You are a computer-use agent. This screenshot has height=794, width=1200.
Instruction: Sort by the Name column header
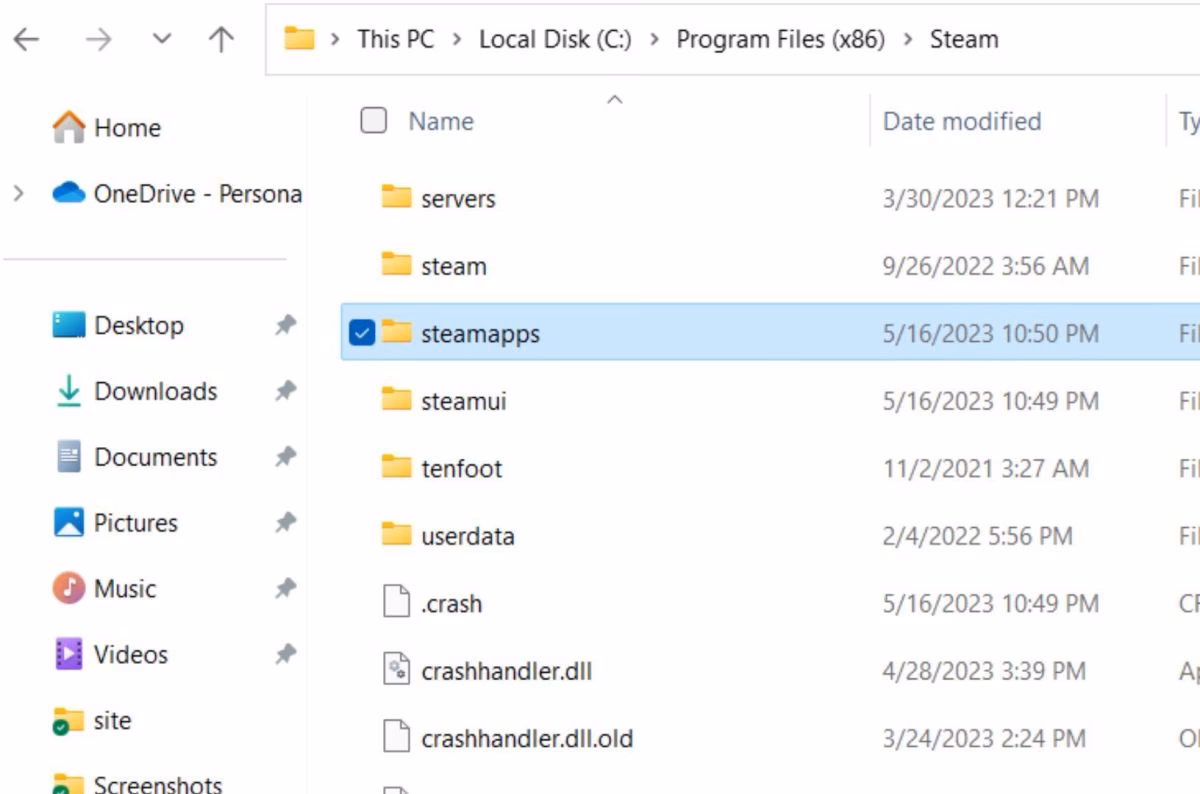[441, 121]
